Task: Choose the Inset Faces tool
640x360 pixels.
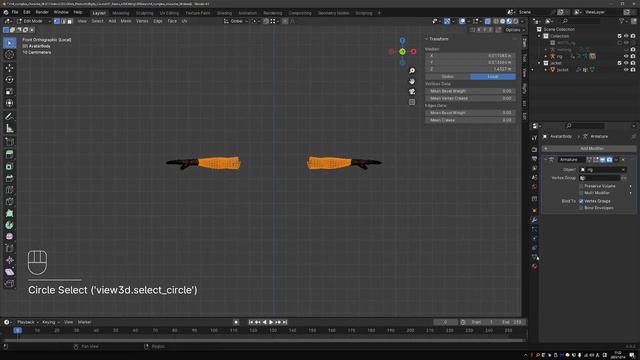Action: (x=9, y=167)
